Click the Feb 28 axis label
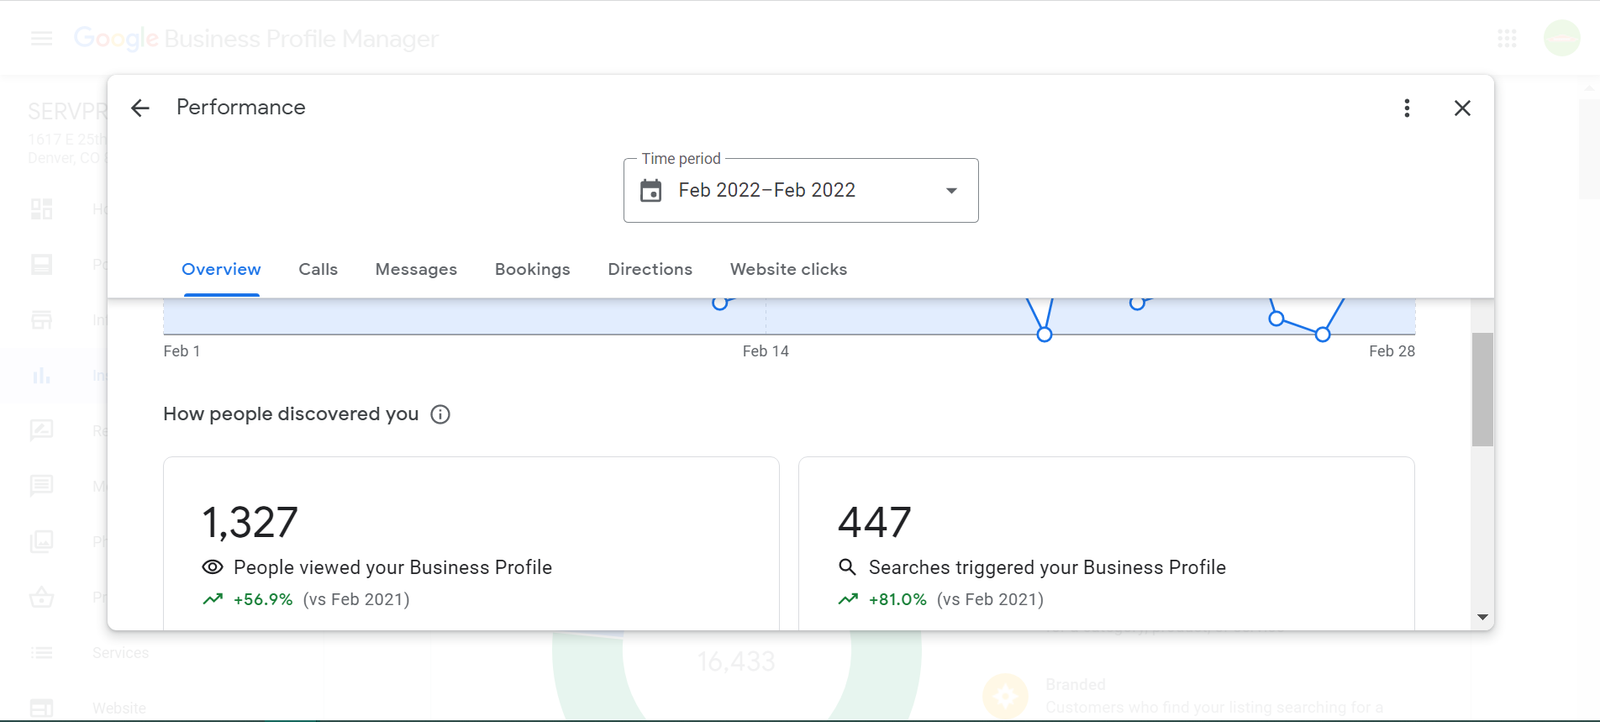Screen dimensions: 1600x722 coord(1392,351)
